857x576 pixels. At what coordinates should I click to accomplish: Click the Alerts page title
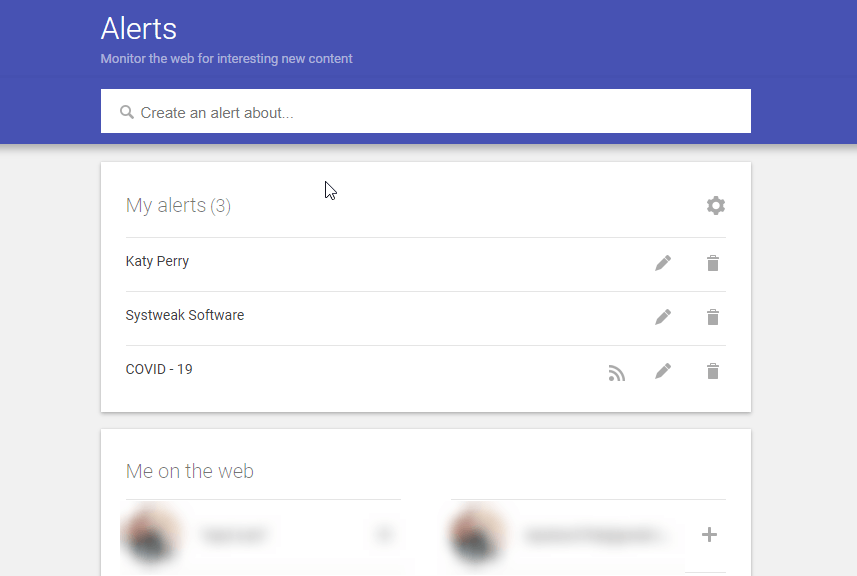coord(139,28)
